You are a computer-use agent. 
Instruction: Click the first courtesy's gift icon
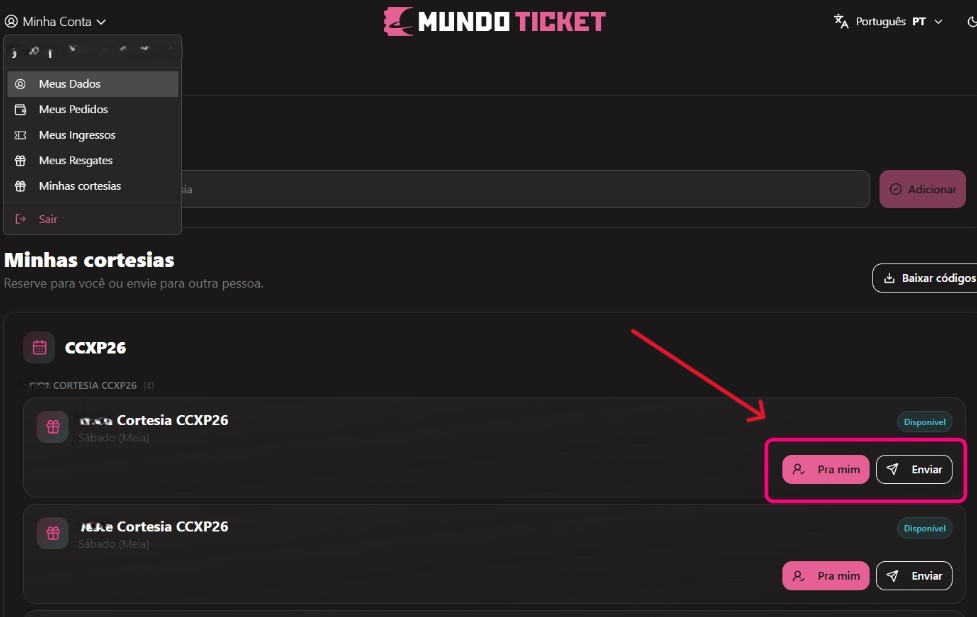pos(53,427)
